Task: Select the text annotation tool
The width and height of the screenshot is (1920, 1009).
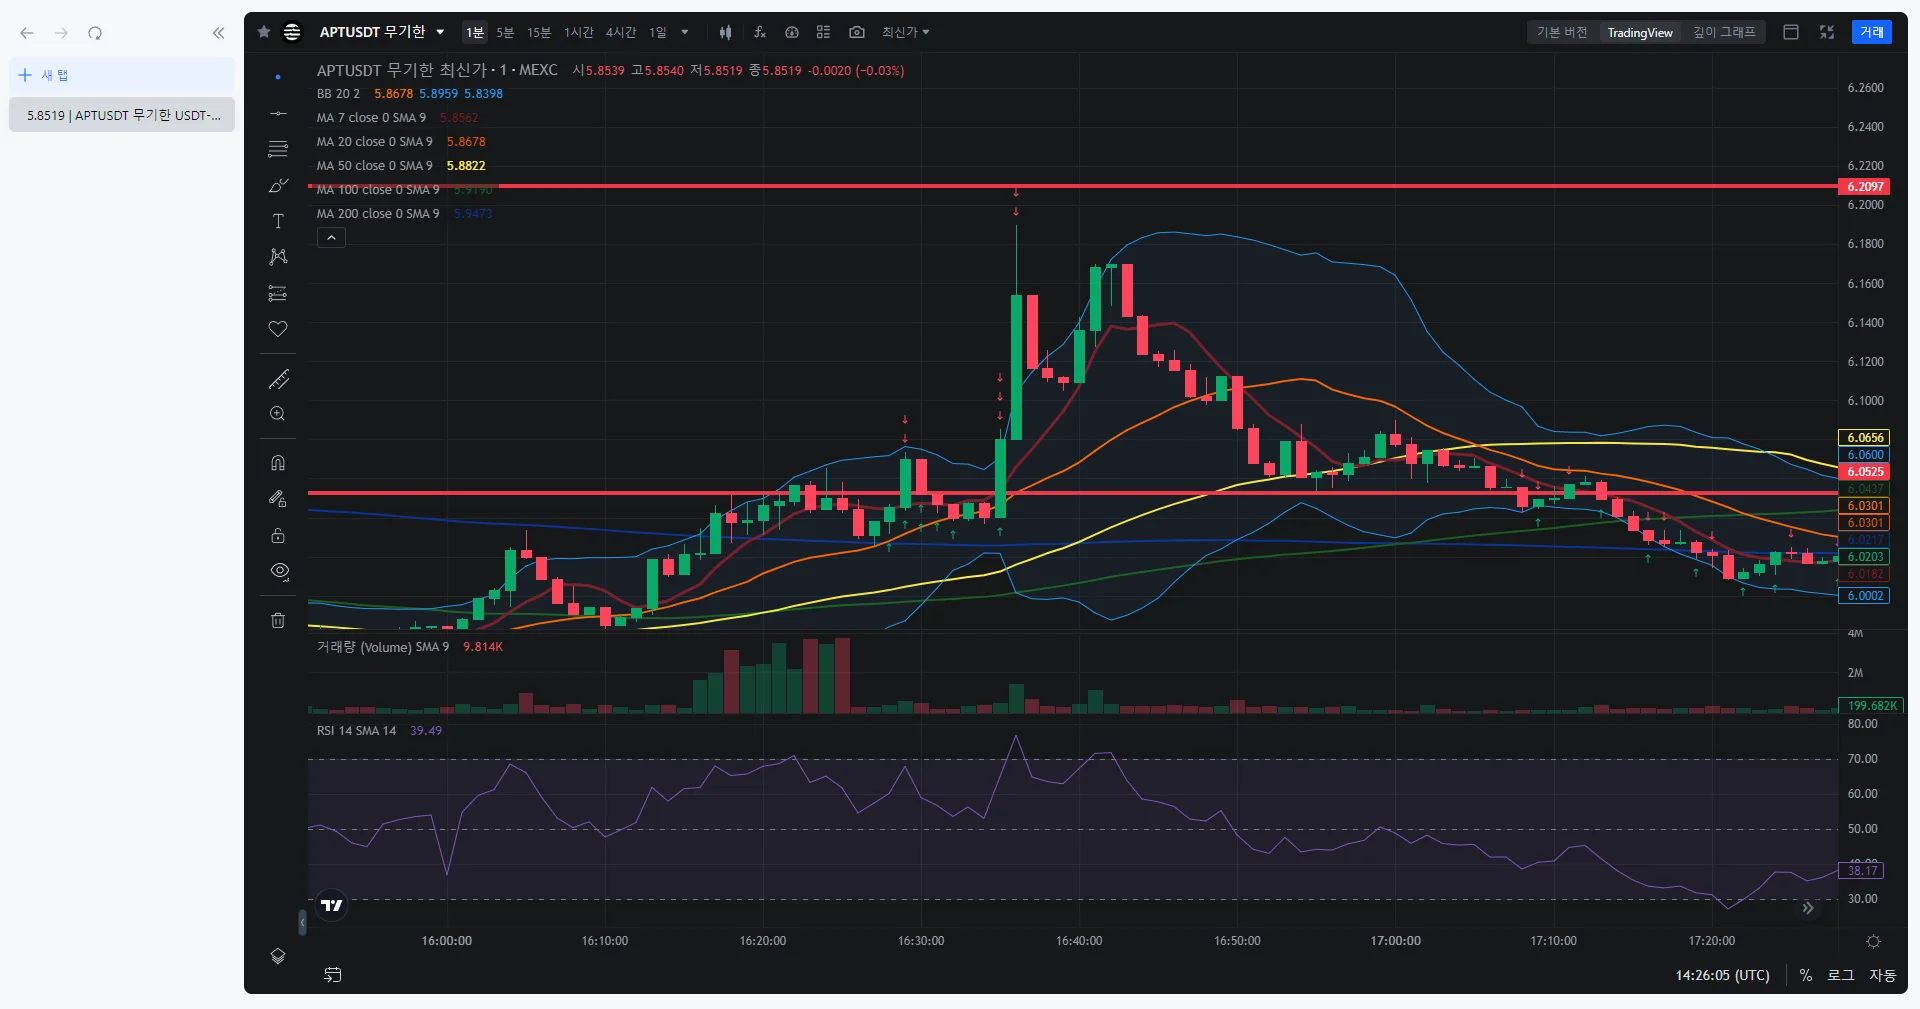Action: tap(278, 221)
